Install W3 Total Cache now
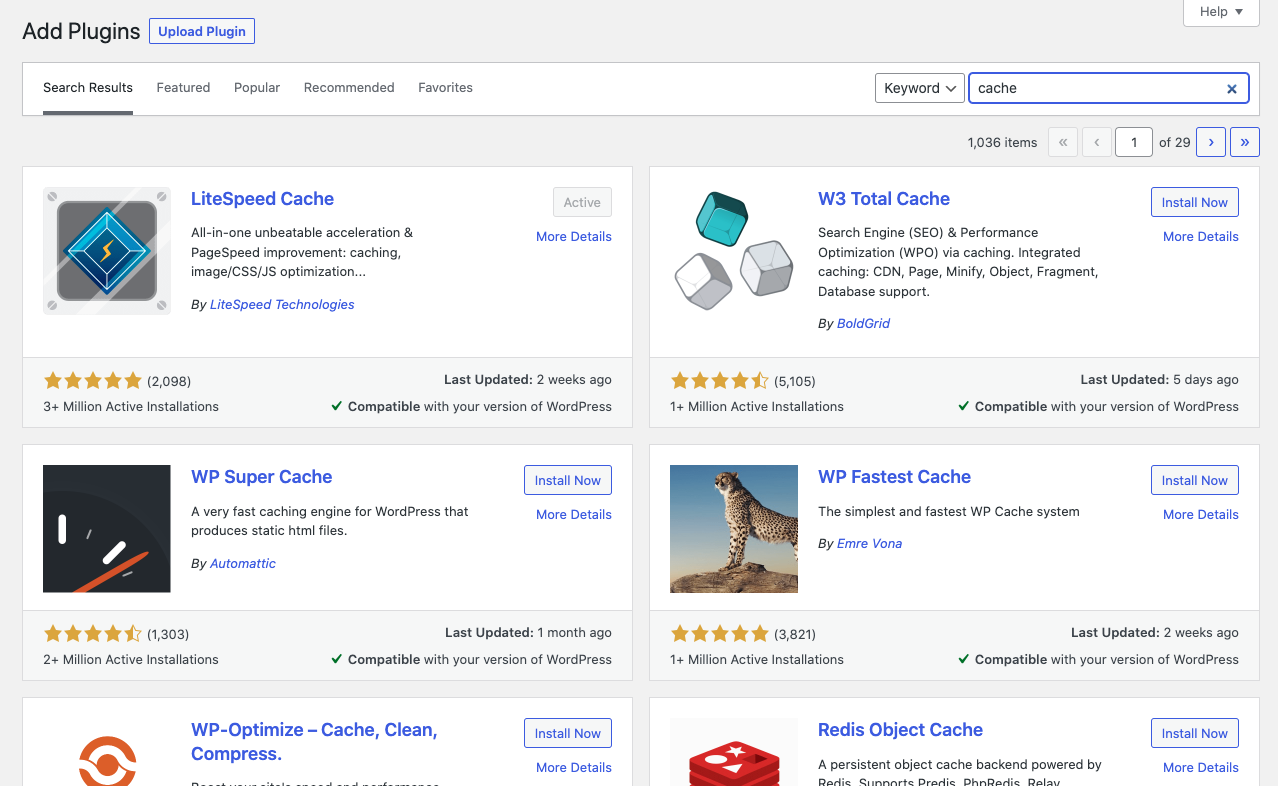This screenshot has height=786, width=1278. (x=1195, y=202)
